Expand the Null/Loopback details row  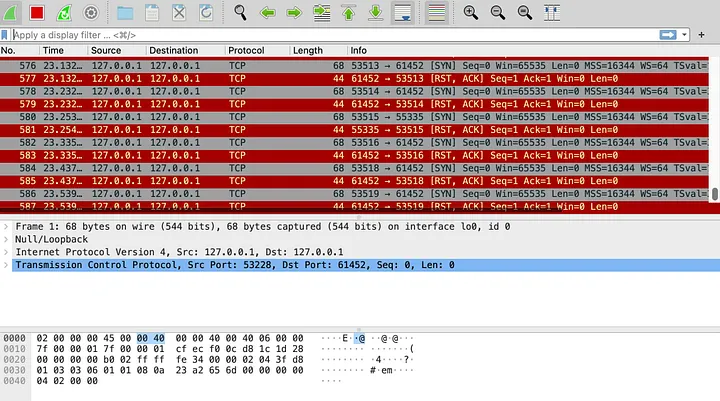click(x=6, y=239)
